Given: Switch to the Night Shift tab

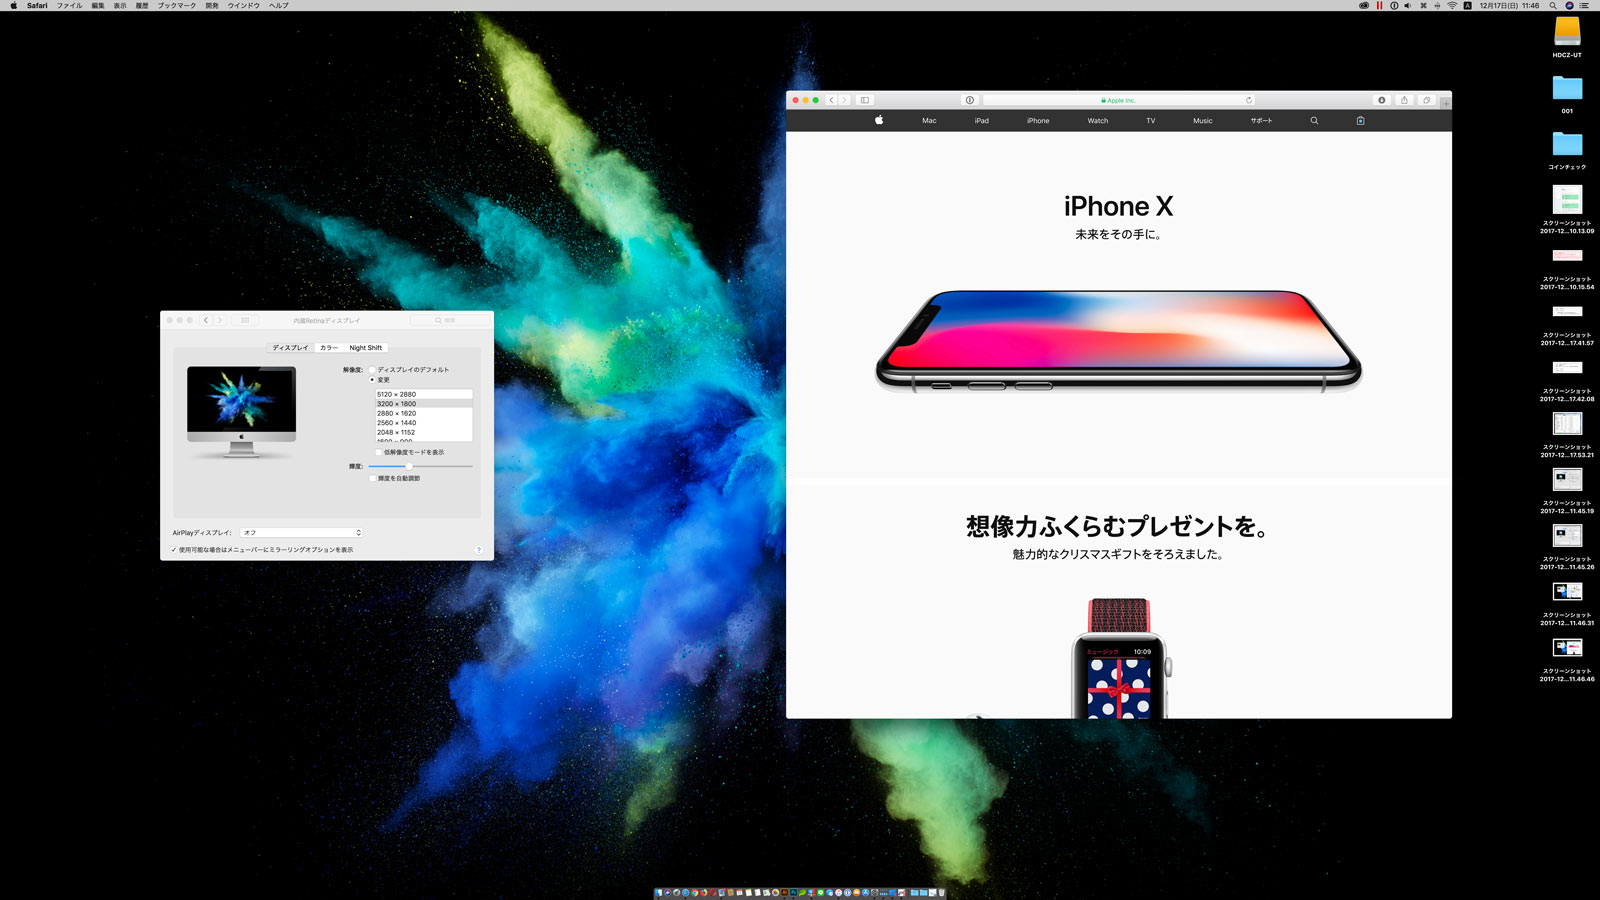Looking at the screenshot, I should tap(366, 348).
